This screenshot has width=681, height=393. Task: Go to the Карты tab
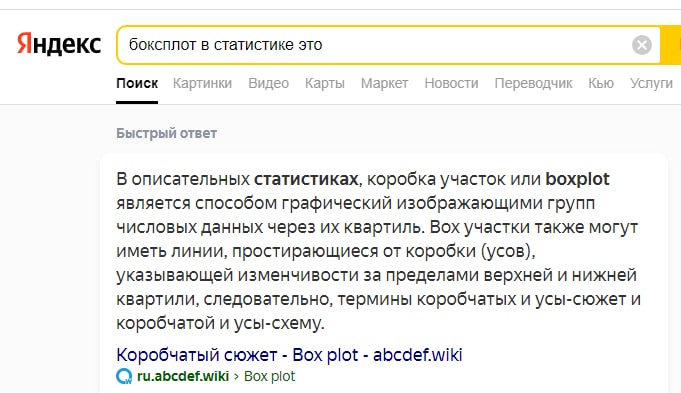[325, 83]
